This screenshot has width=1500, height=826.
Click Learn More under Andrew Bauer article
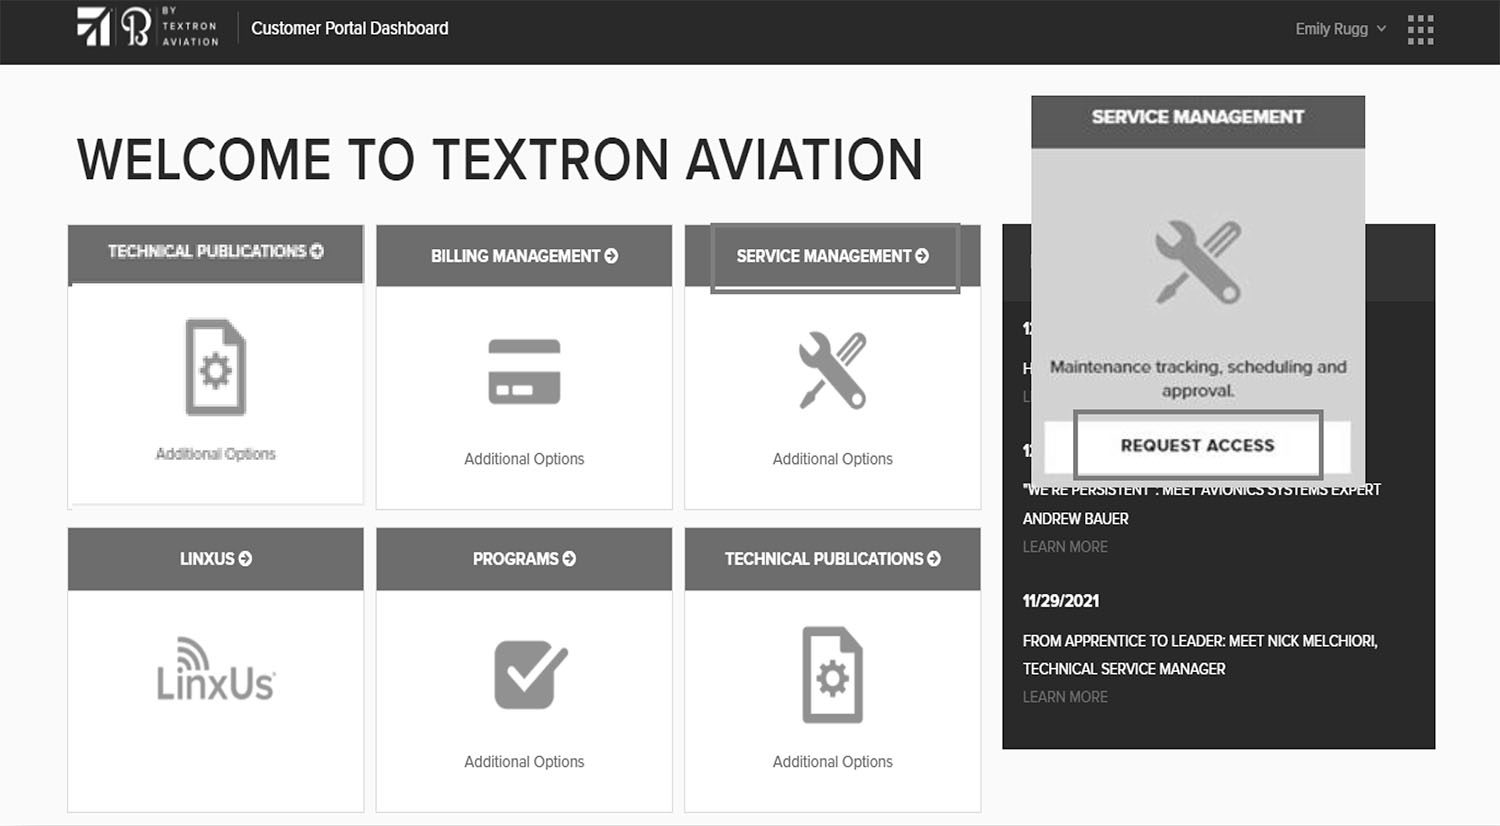click(1065, 547)
